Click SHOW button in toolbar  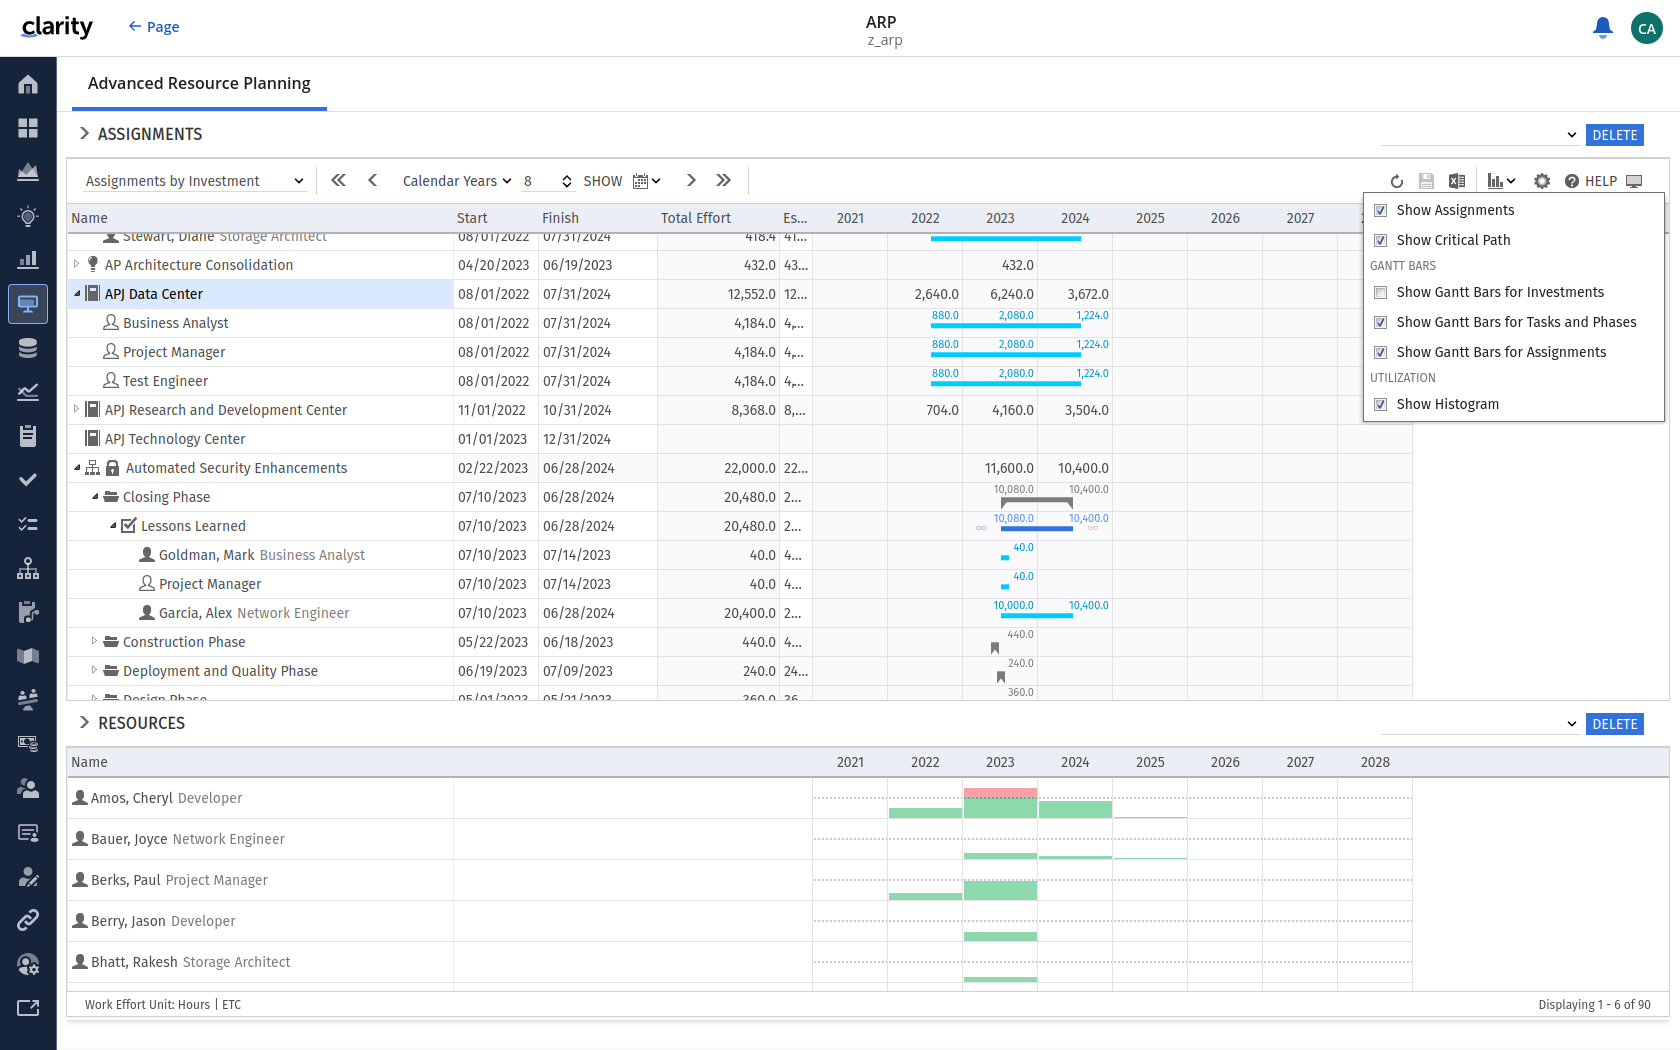(x=603, y=181)
